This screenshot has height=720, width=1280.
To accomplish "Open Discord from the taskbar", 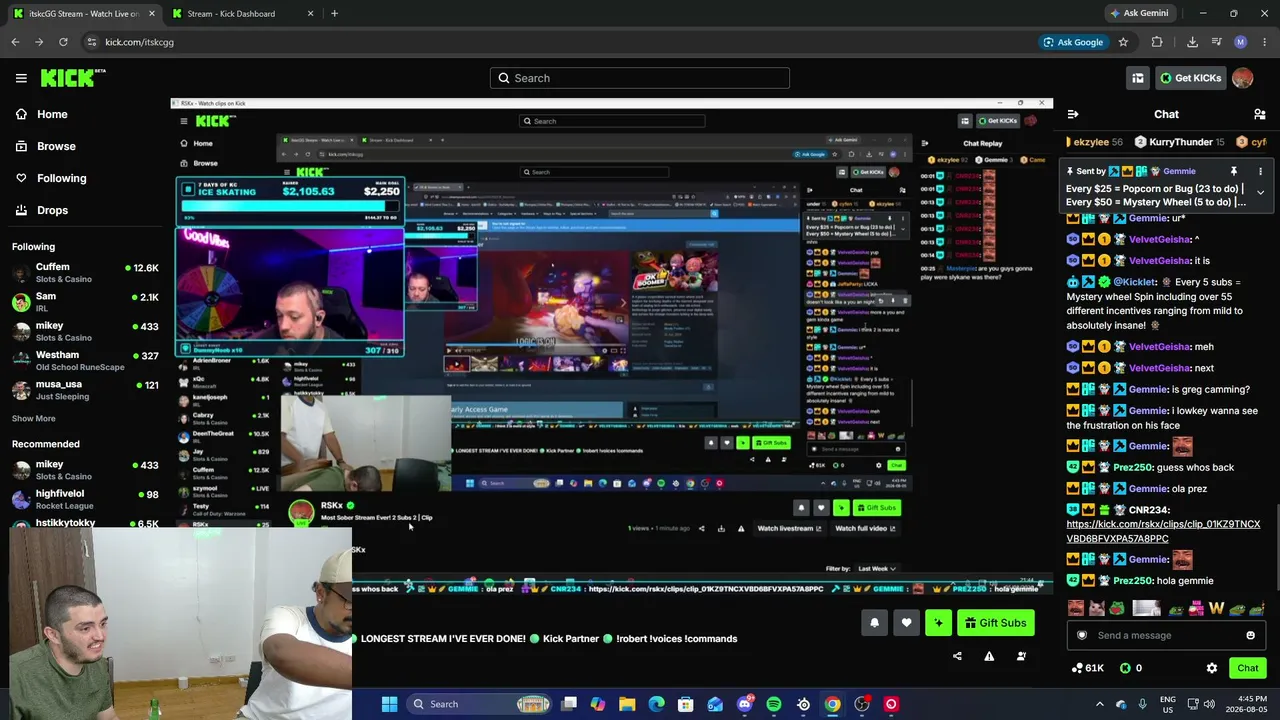I will point(745,704).
